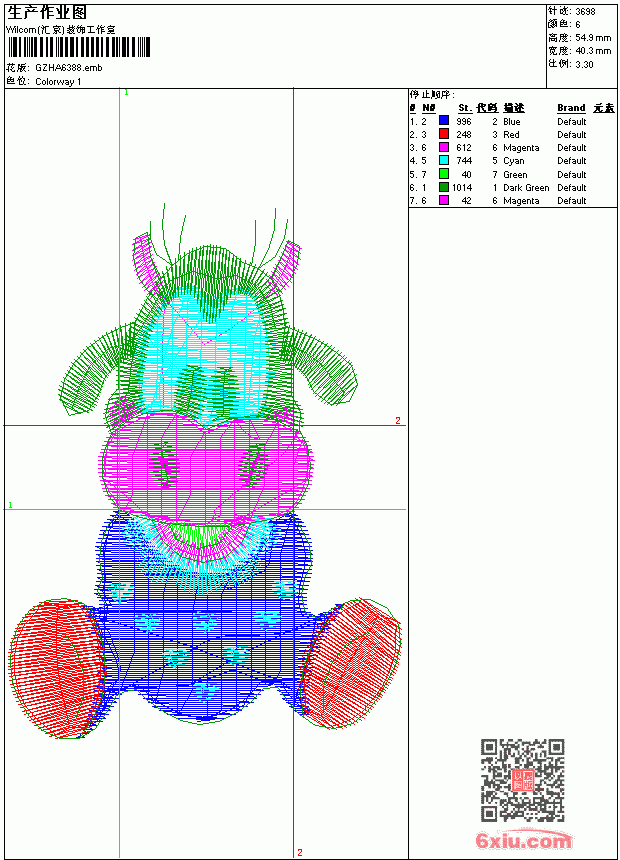Click the Colorway 1 label
The width and height of the screenshot is (620, 860).
58,82
